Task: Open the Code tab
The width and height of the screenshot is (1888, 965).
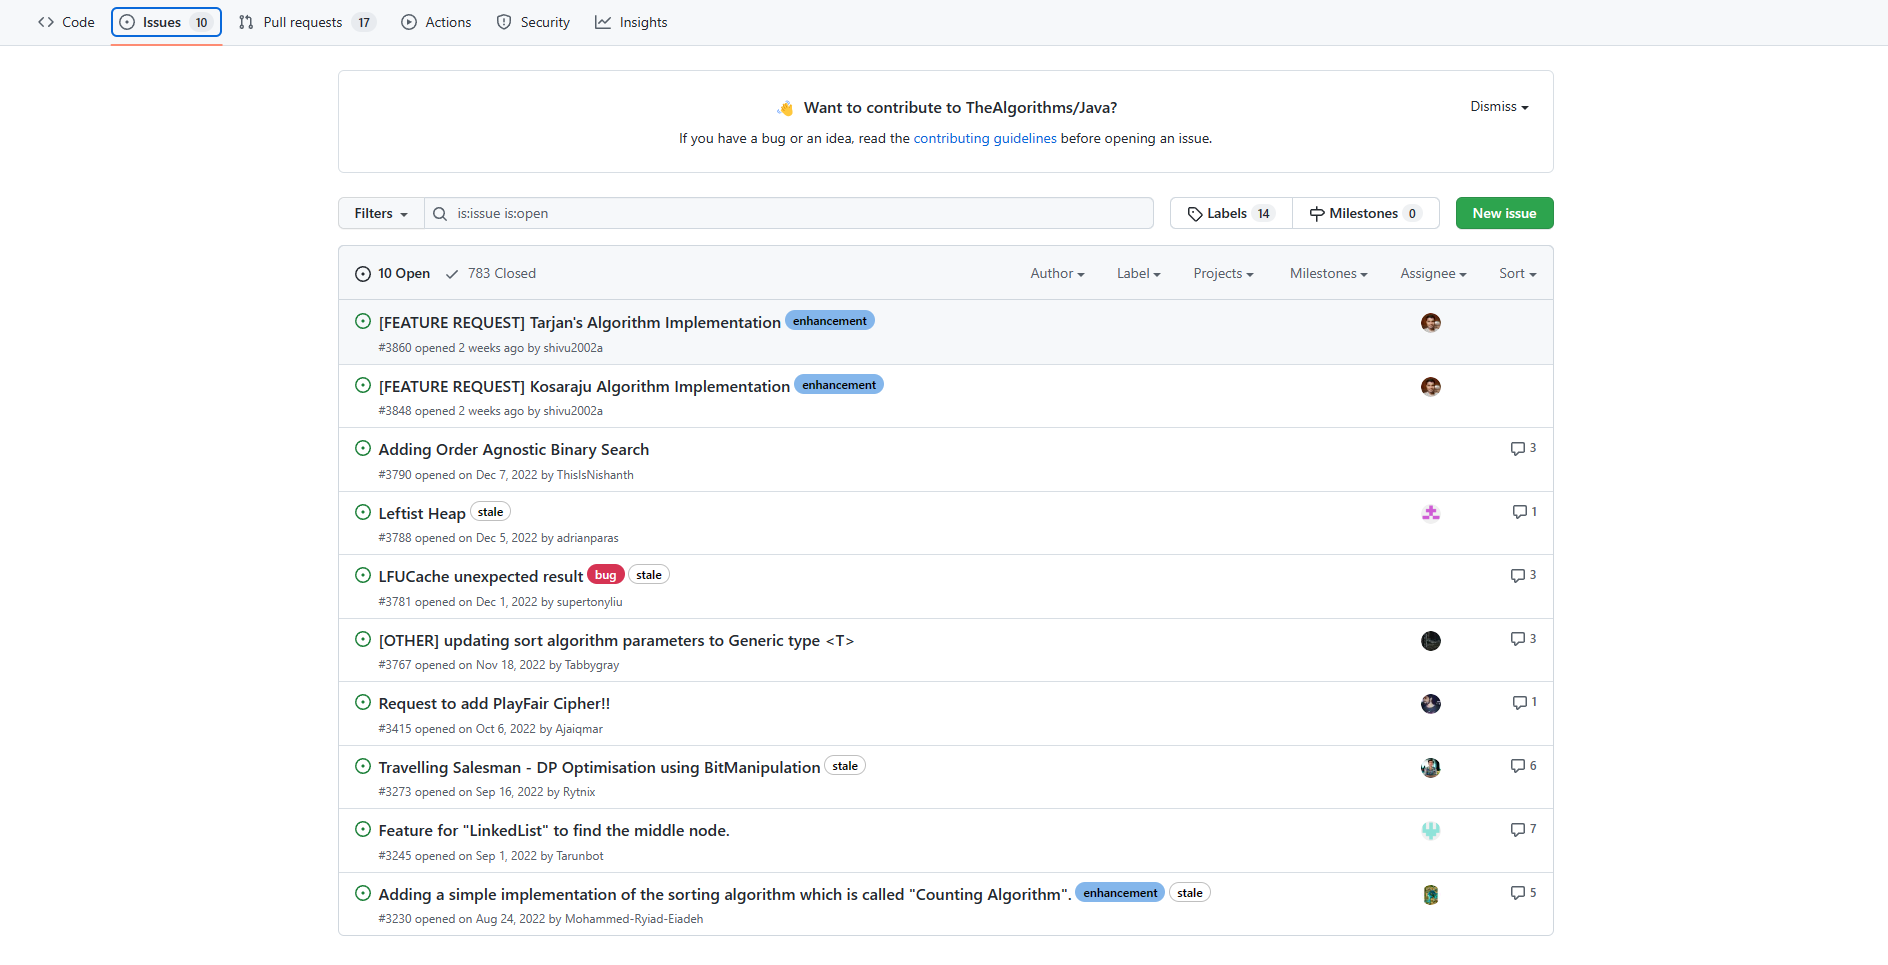Action: click(66, 22)
